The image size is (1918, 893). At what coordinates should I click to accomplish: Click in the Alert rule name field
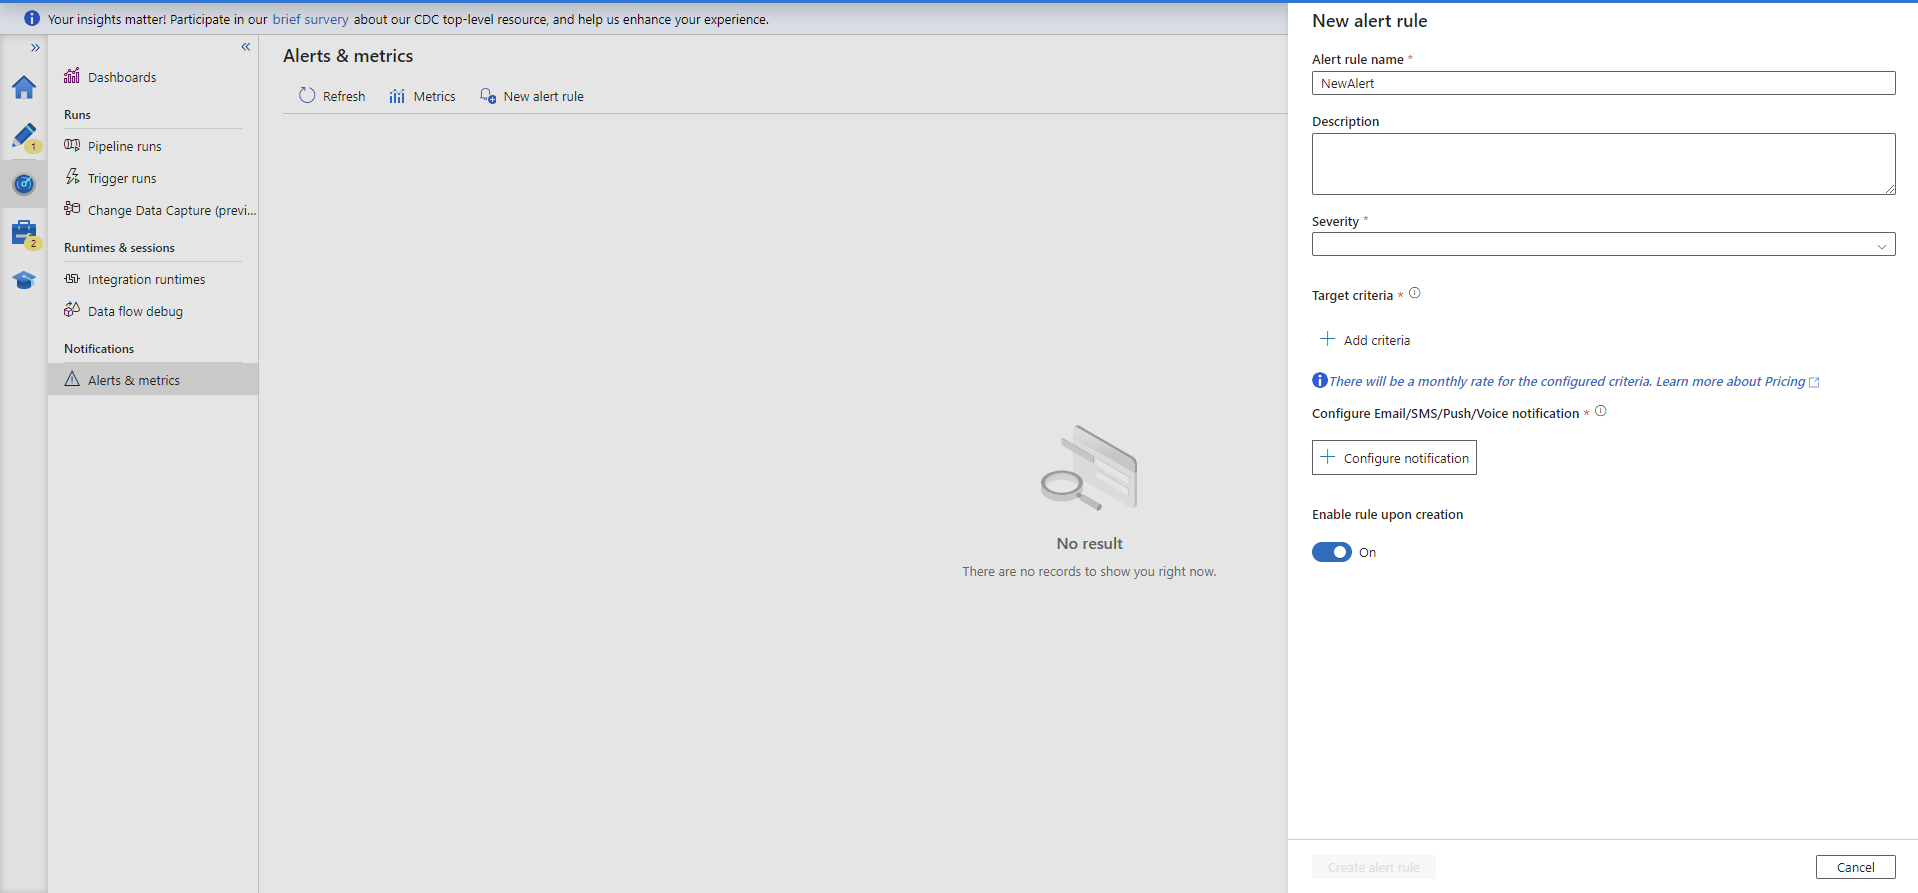click(1602, 84)
